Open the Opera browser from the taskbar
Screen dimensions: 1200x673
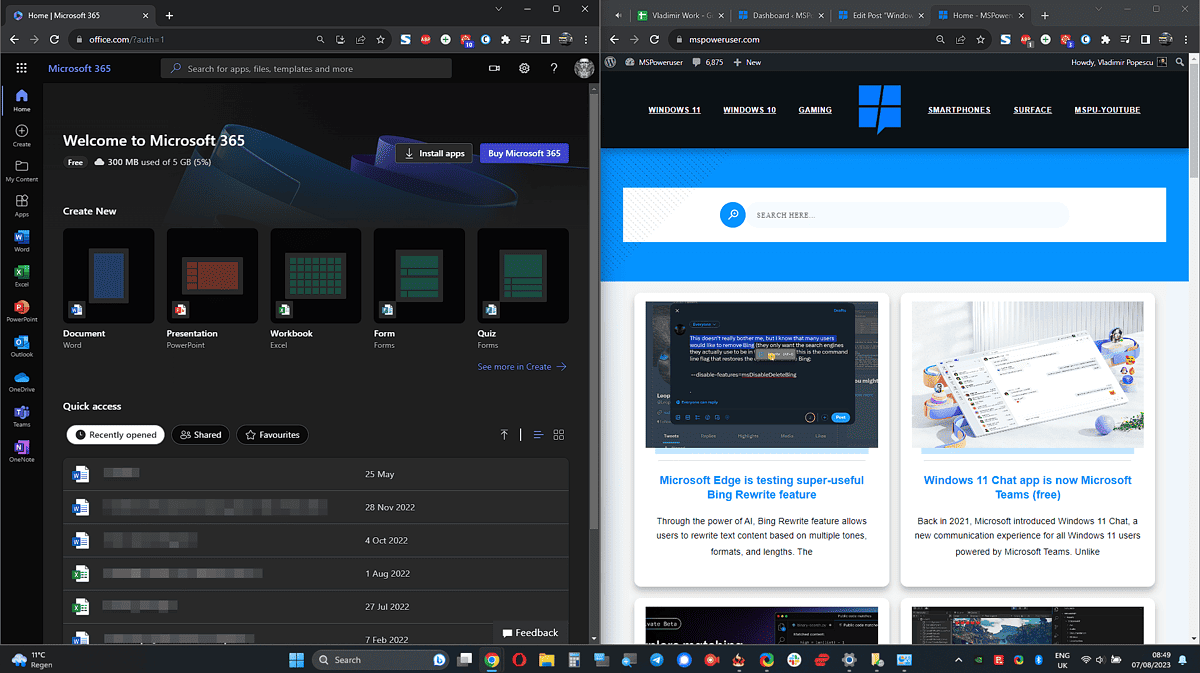tap(520, 659)
